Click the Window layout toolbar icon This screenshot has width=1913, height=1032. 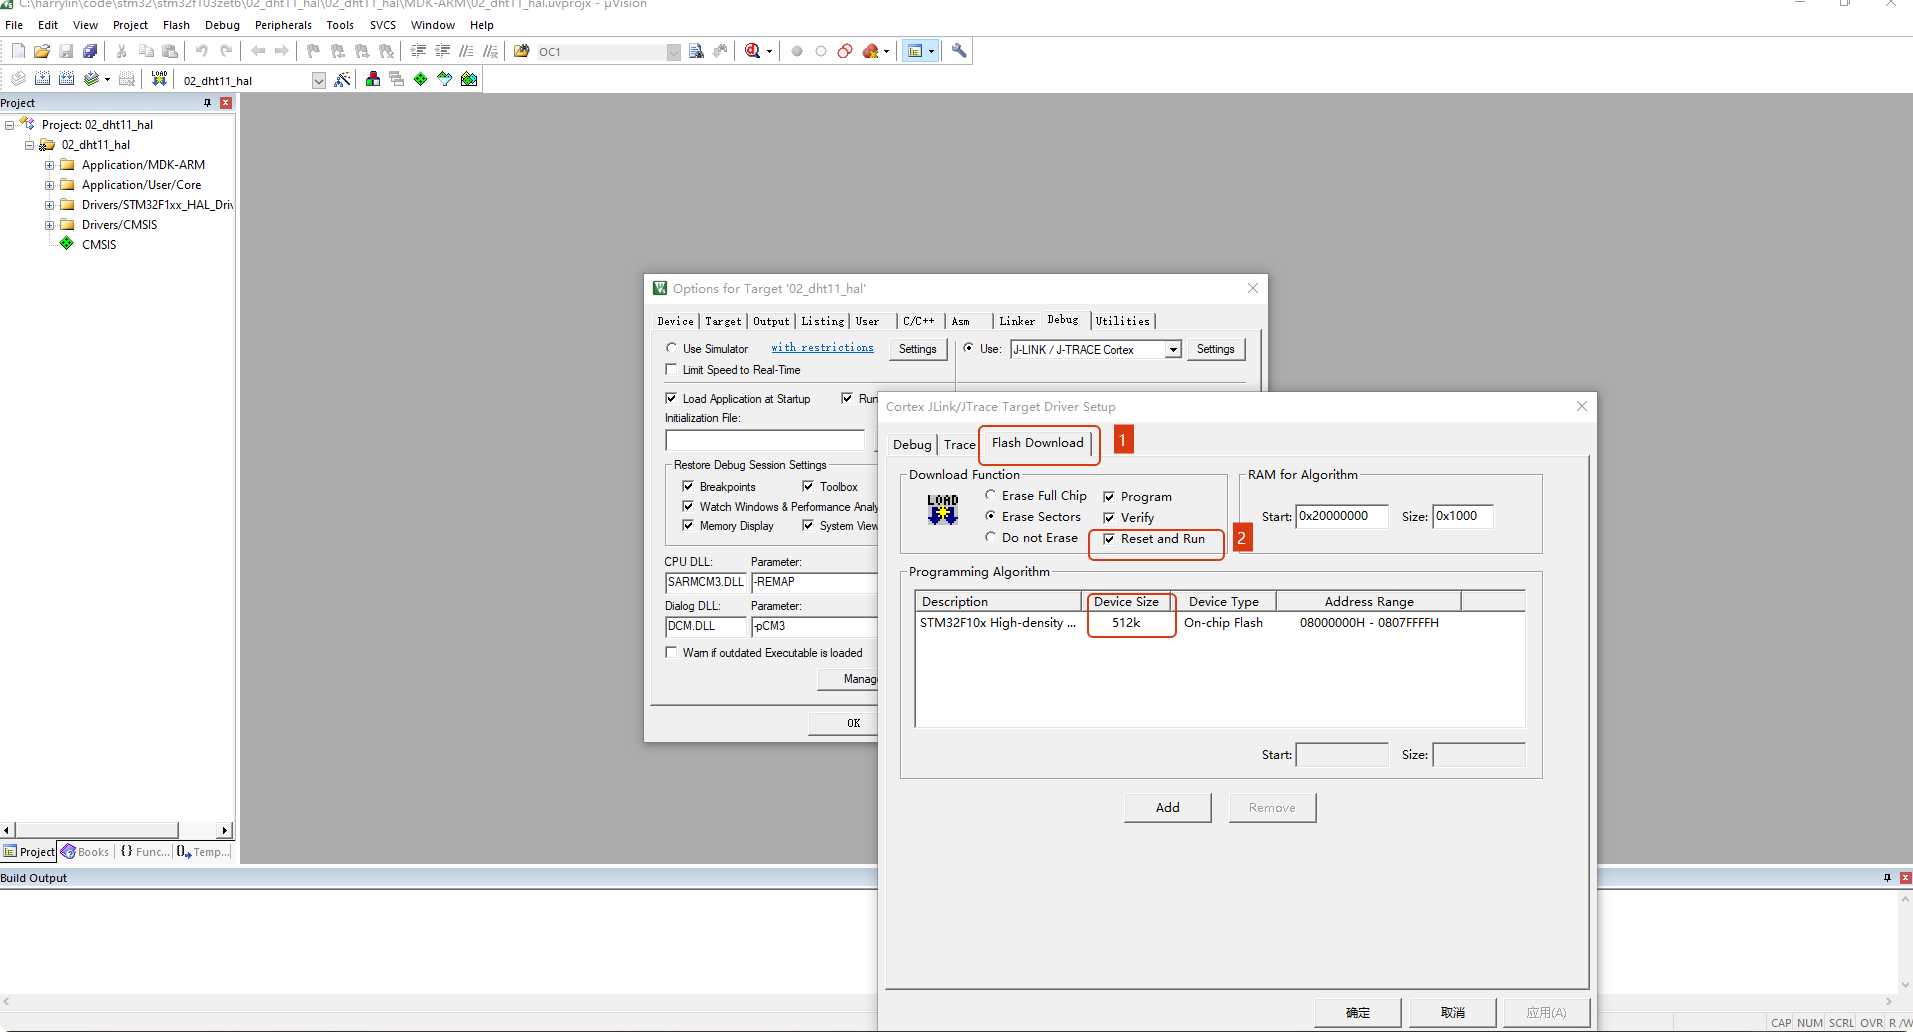tap(914, 51)
